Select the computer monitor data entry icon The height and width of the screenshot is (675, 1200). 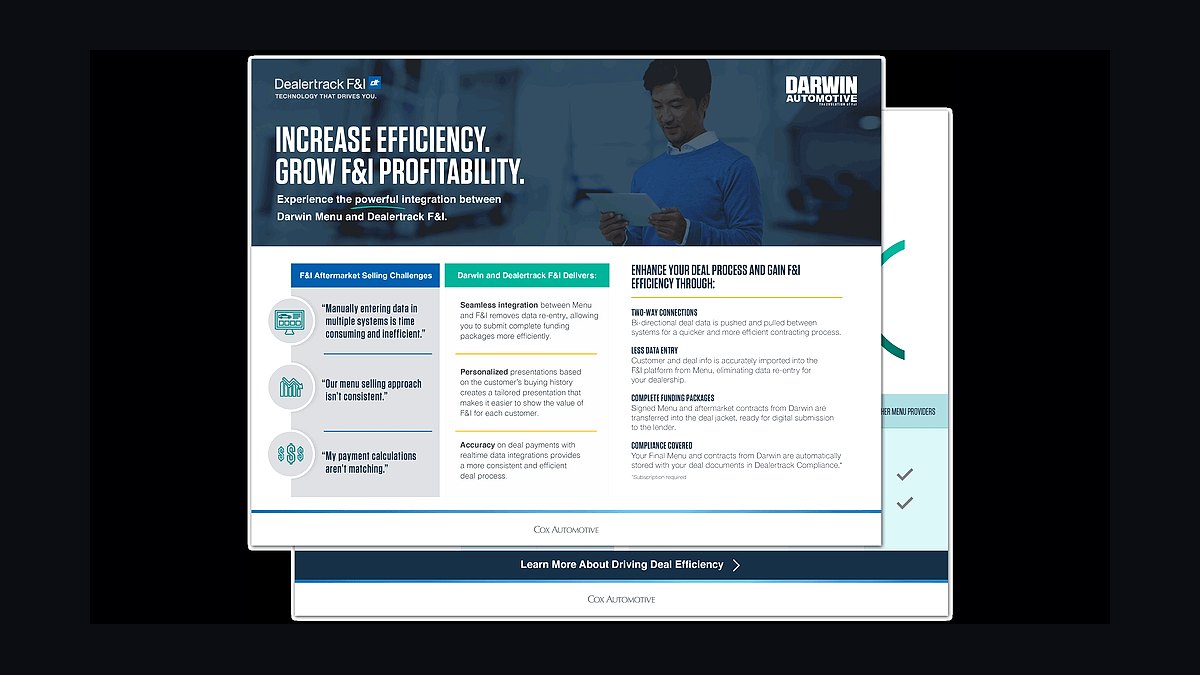click(x=292, y=322)
